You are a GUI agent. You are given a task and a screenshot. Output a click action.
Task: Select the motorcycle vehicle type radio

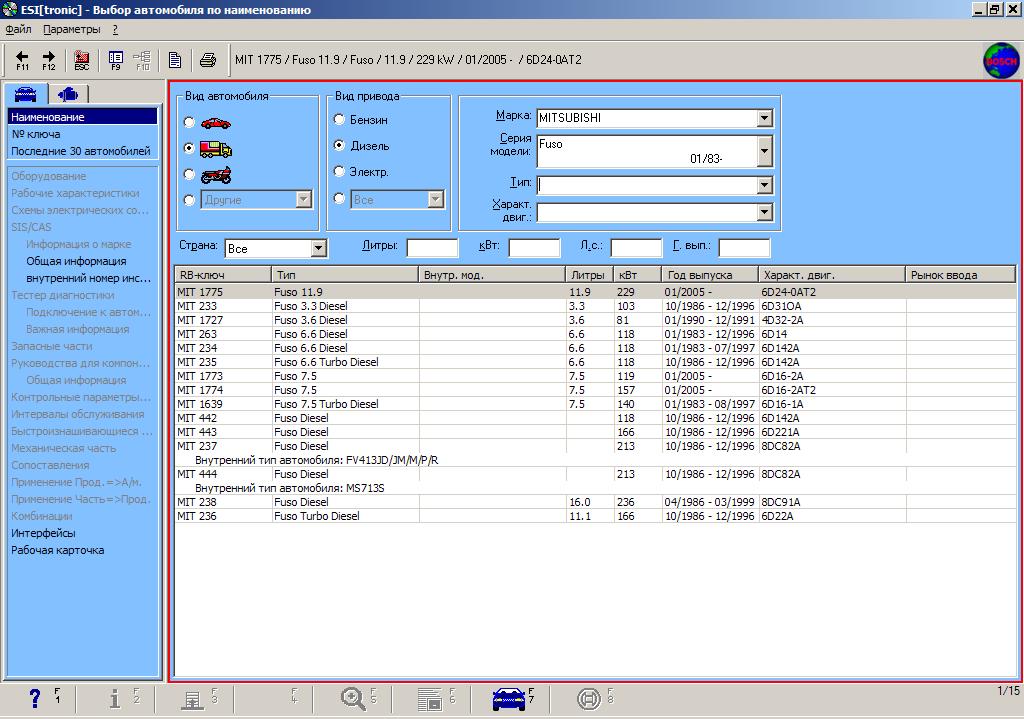pyautogui.click(x=190, y=174)
